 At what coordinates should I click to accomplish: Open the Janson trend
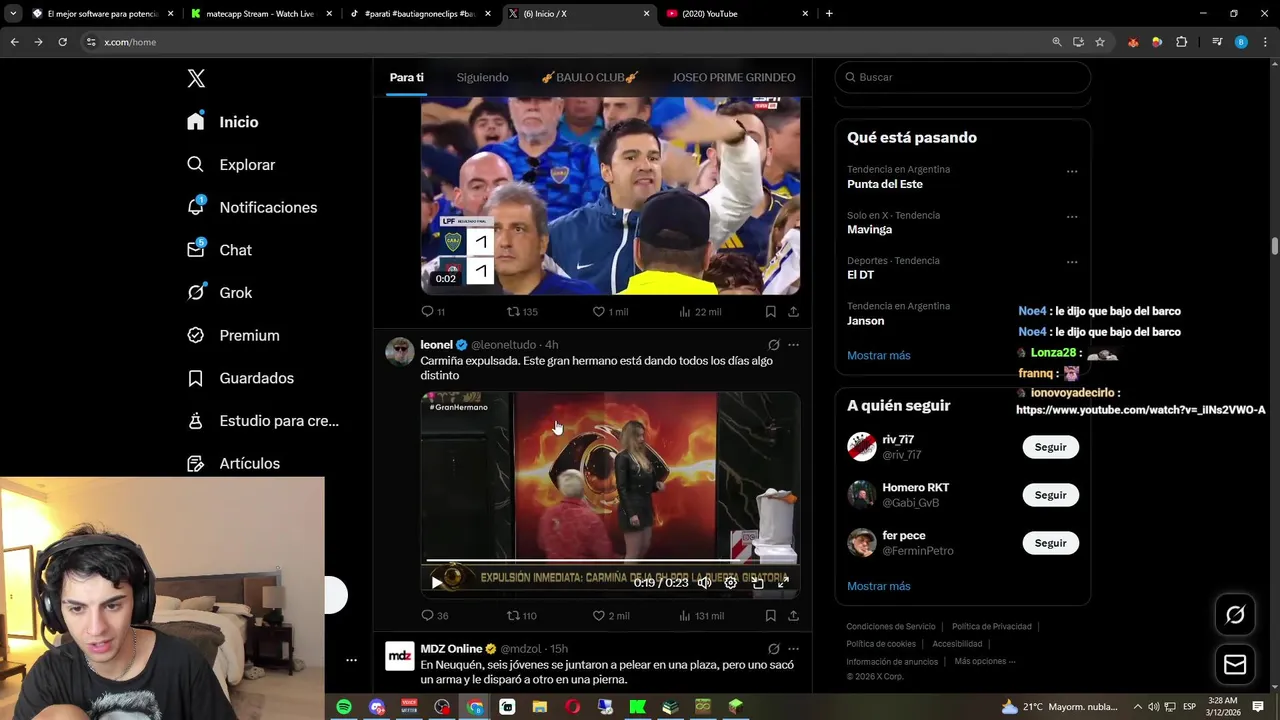[866, 321]
